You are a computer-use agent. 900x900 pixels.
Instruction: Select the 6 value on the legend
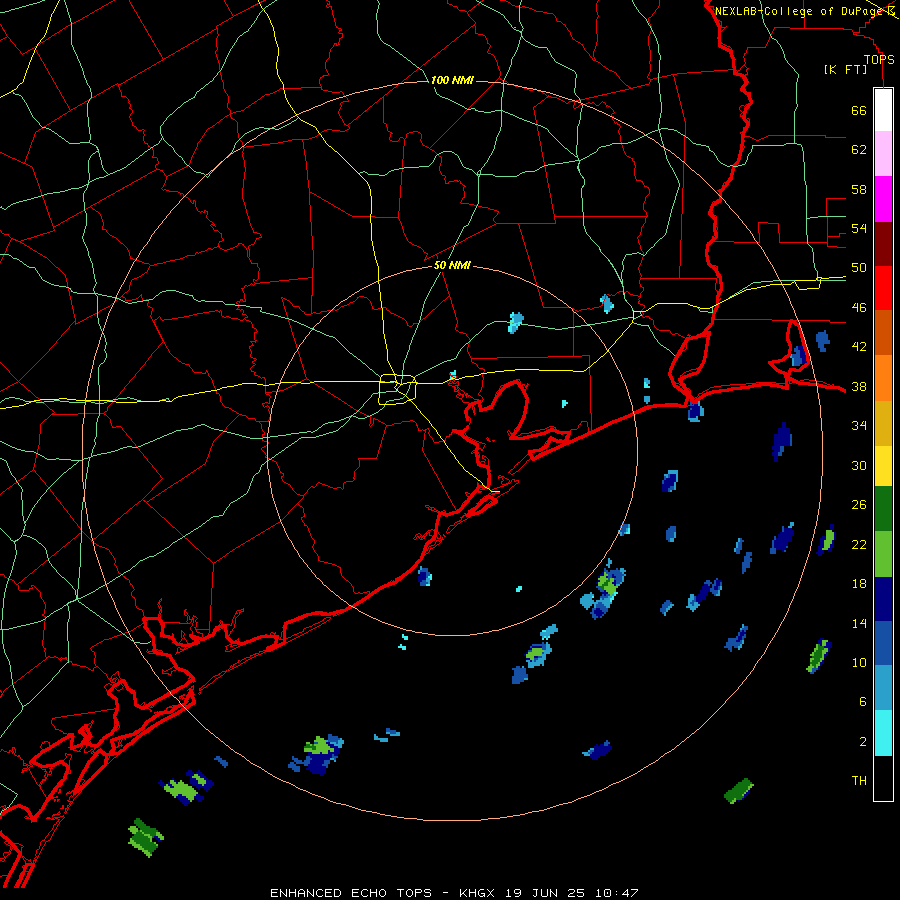click(x=862, y=702)
